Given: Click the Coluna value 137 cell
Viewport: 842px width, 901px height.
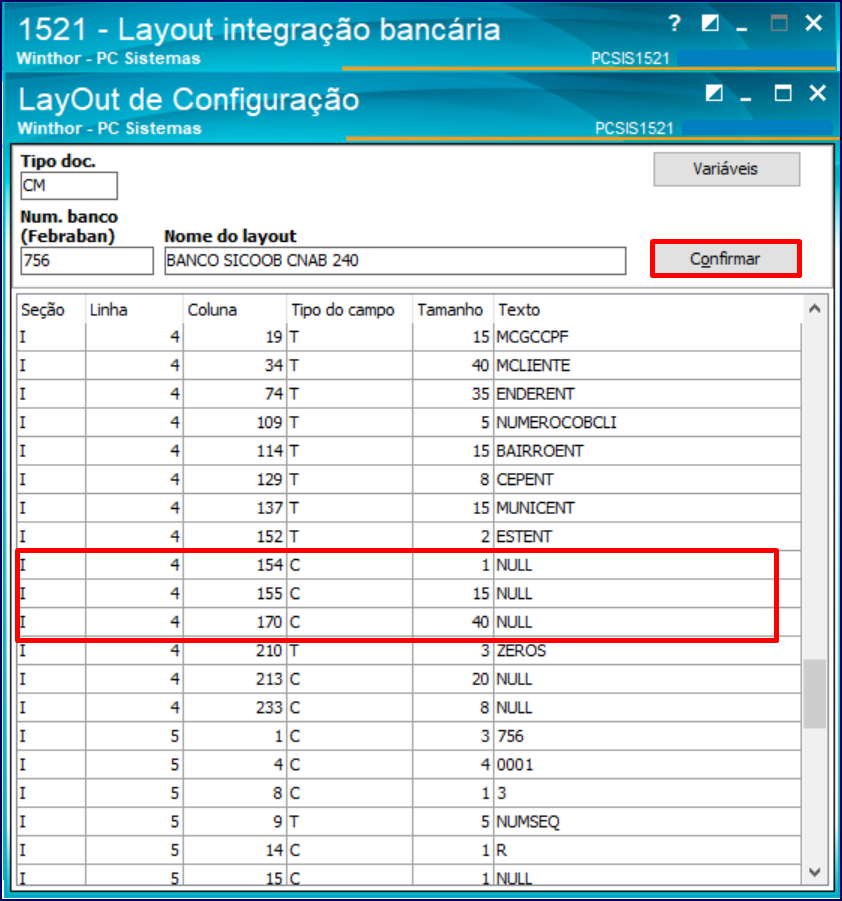Looking at the screenshot, I should coord(234,508).
